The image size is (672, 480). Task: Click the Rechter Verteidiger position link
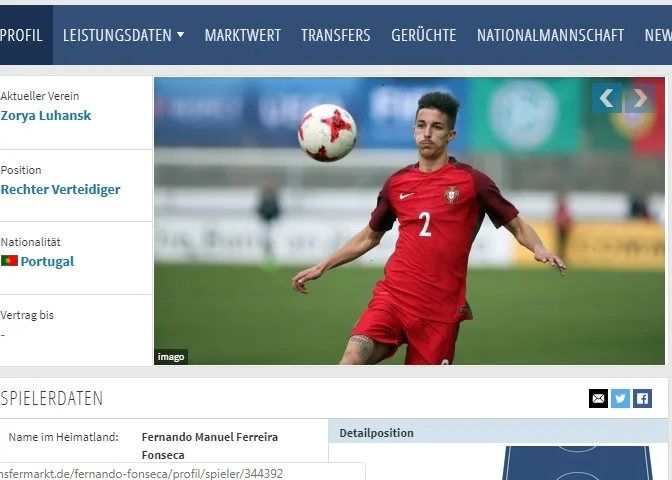(60, 189)
